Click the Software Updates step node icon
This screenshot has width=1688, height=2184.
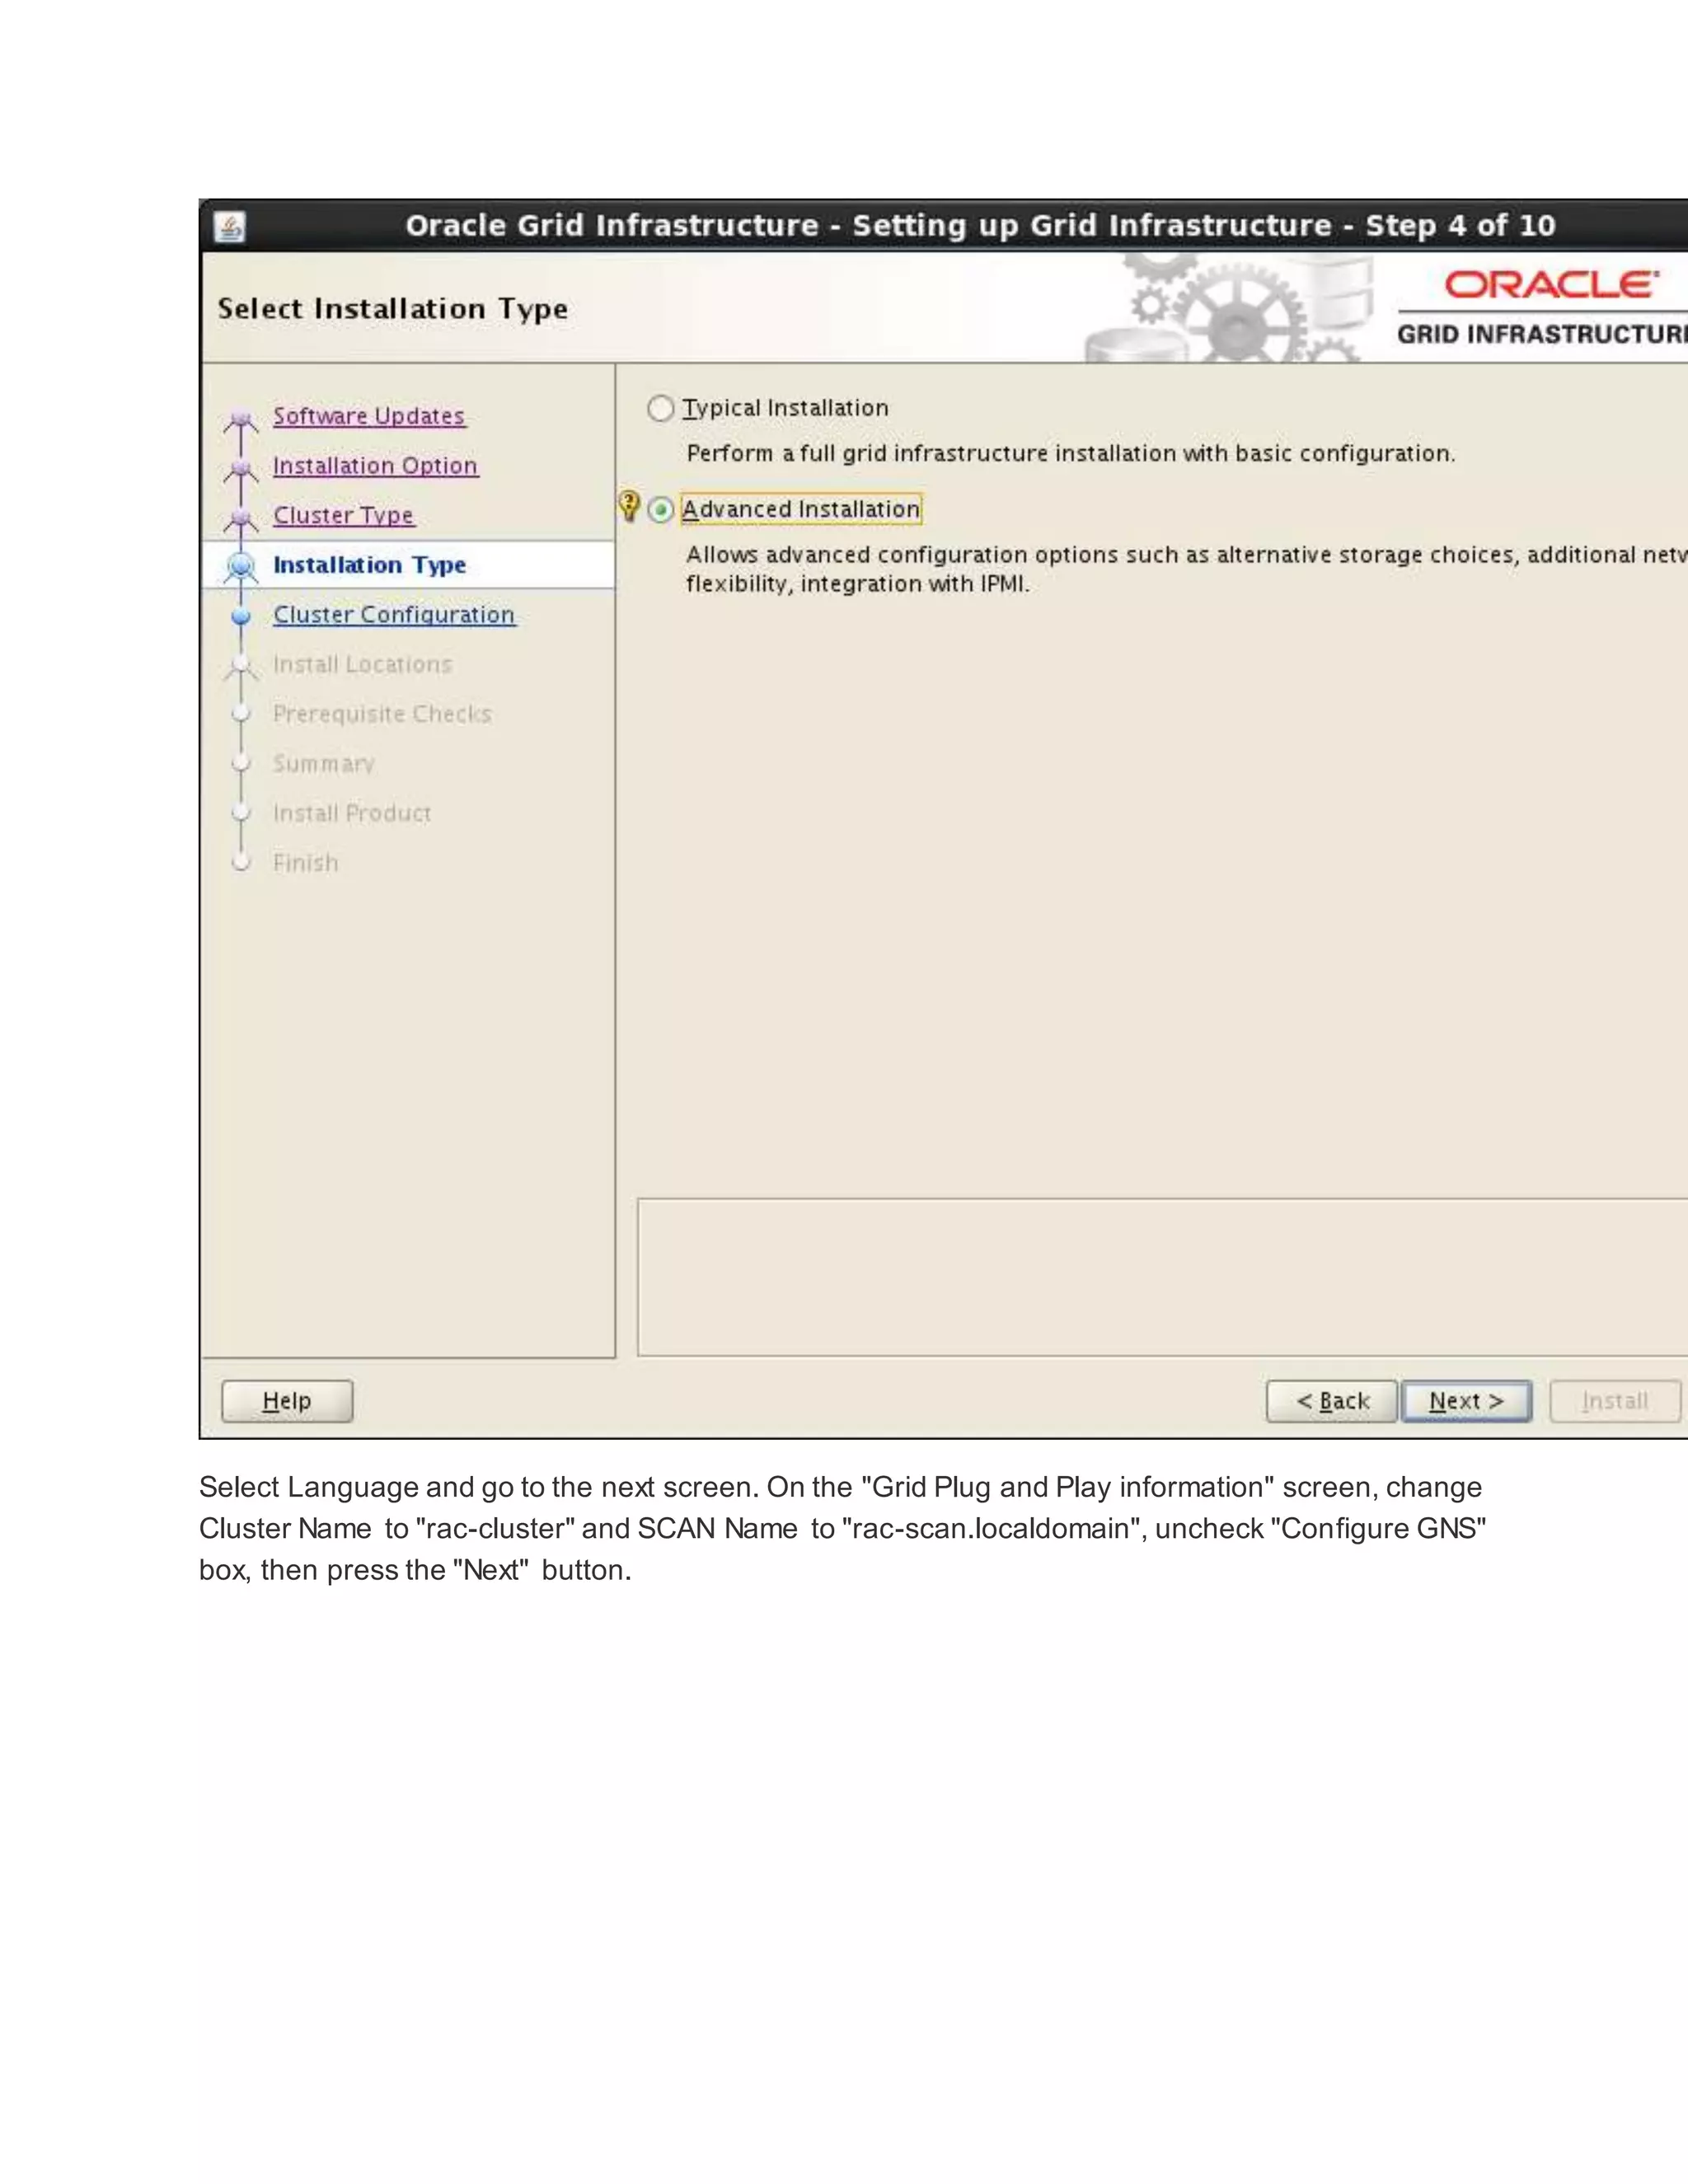point(240,421)
